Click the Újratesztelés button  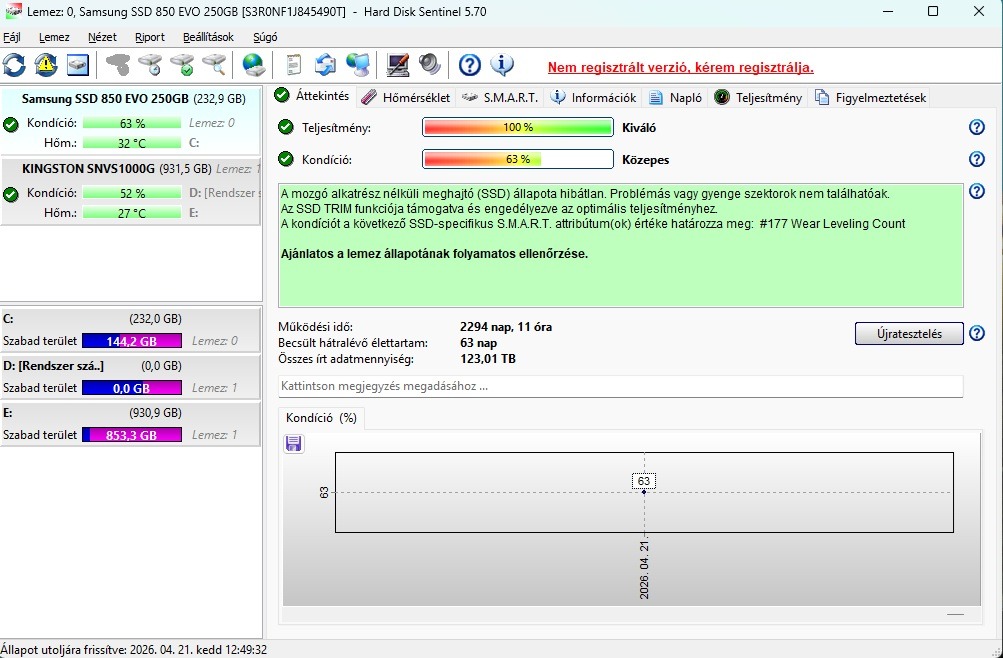pos(909,333)
